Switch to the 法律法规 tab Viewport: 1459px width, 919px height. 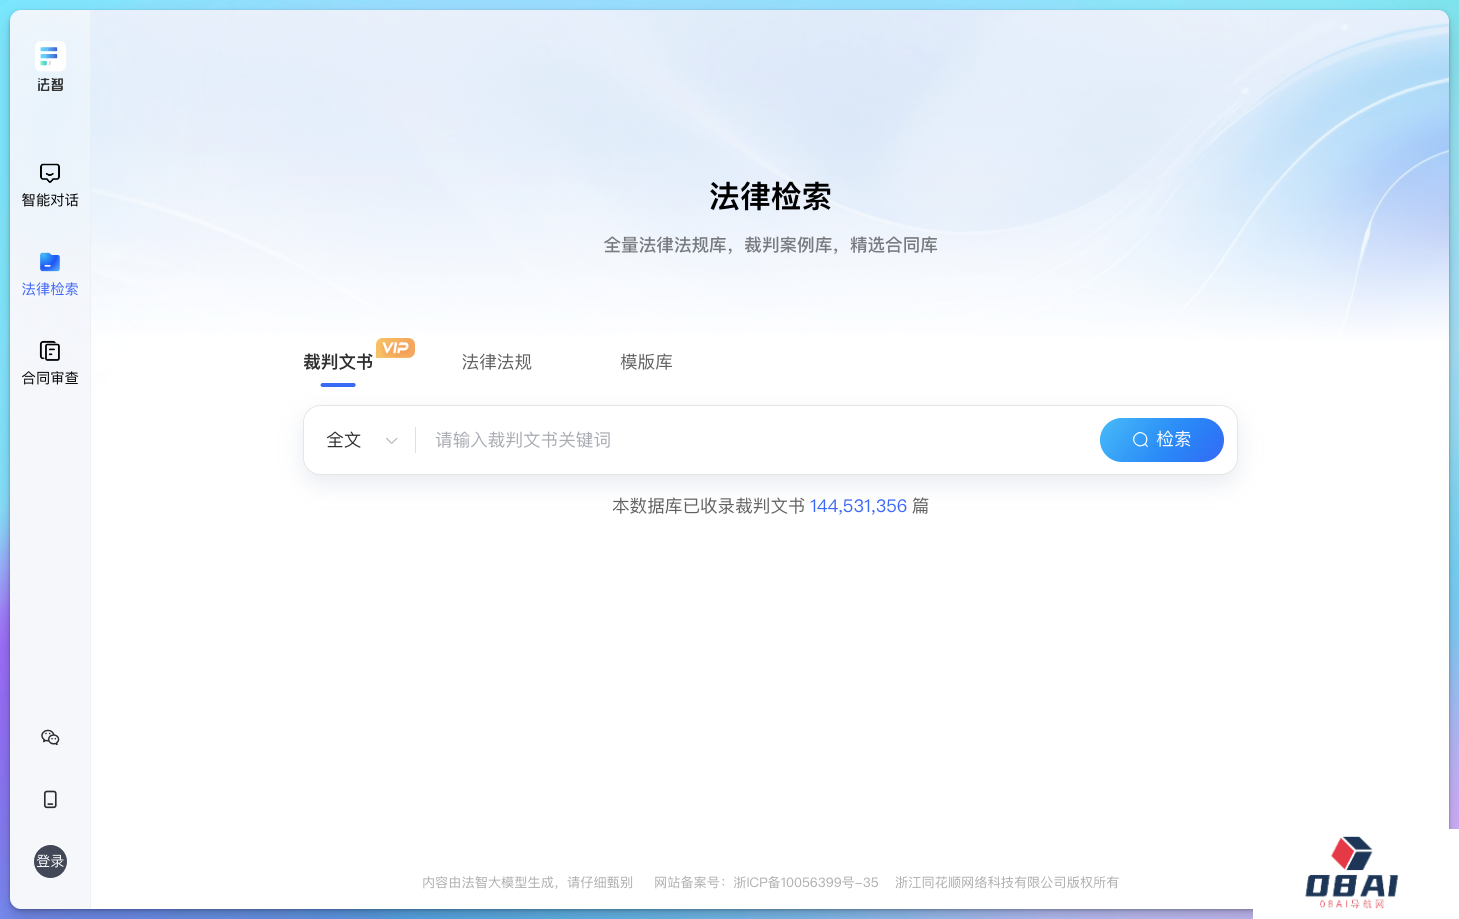click(497, 362)
